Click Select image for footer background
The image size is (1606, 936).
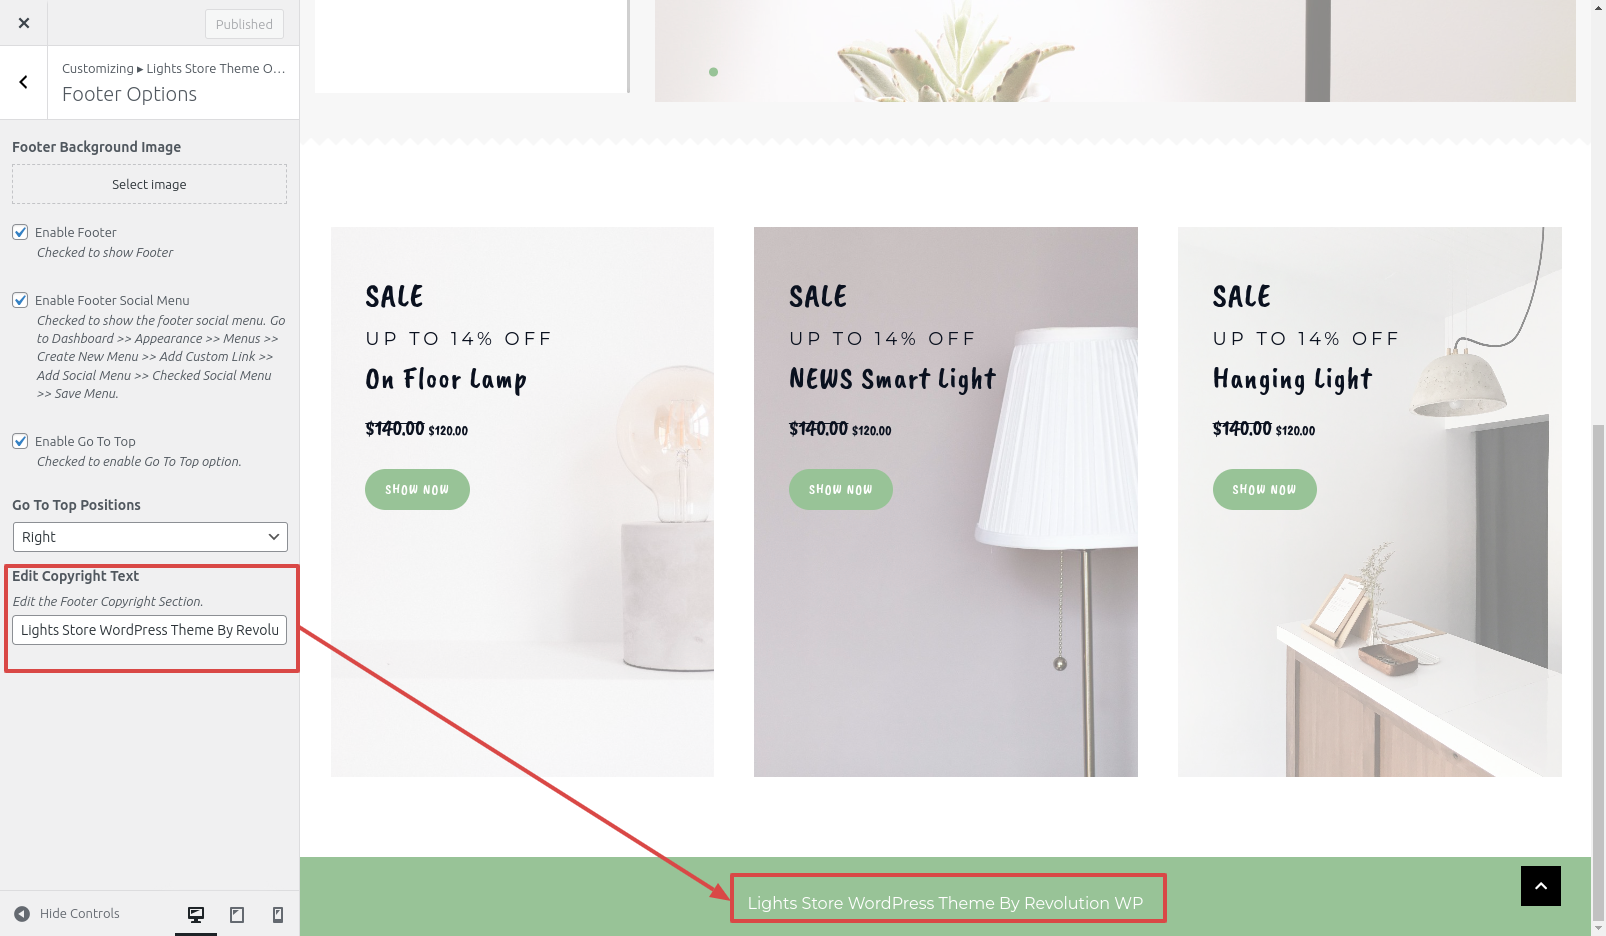click(149, 184)
